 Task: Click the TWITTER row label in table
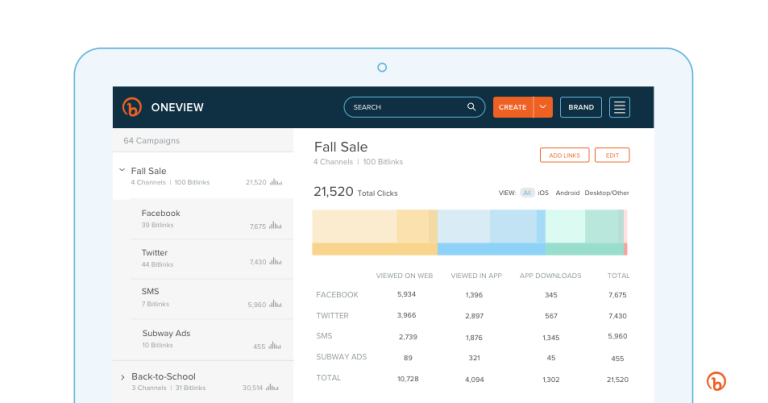333,316
